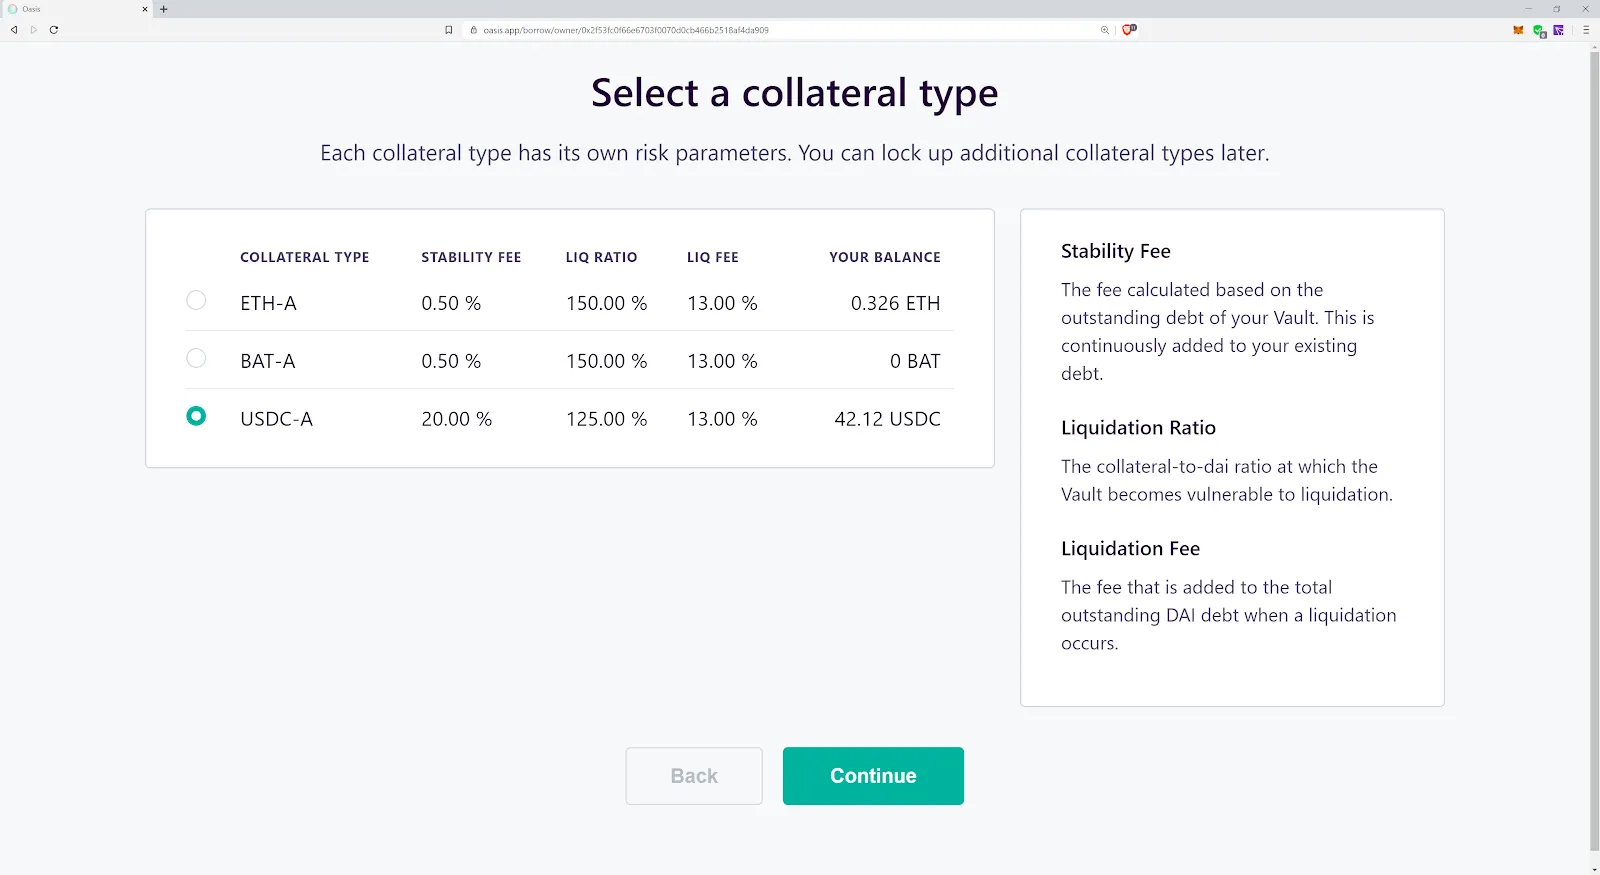Click the 0 BAT balance

click(x=915, y=361)
